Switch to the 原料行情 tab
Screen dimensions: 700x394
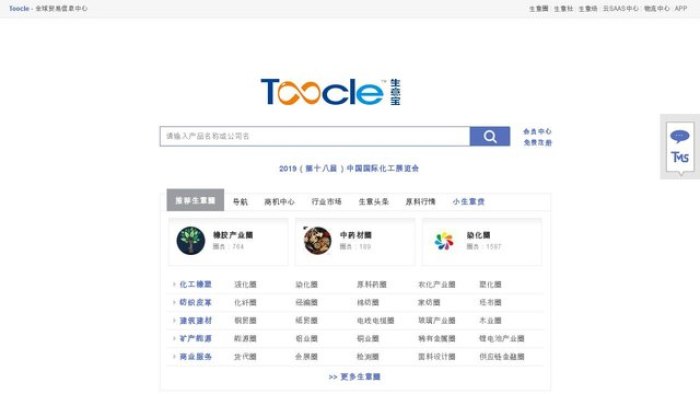tap(420, 202)
